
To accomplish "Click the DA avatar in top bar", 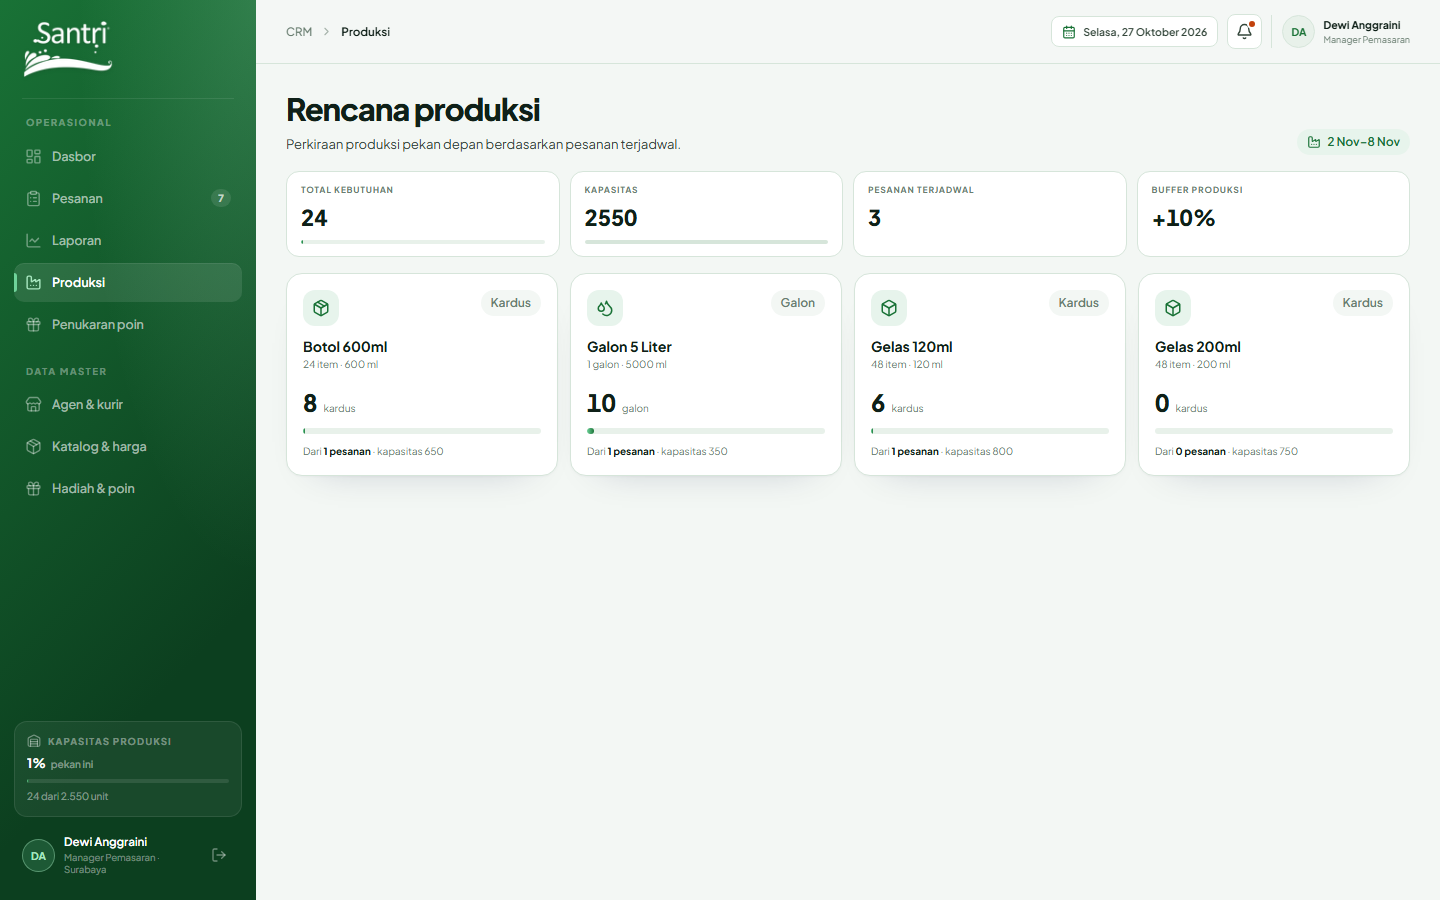I will pos(1298,32).
